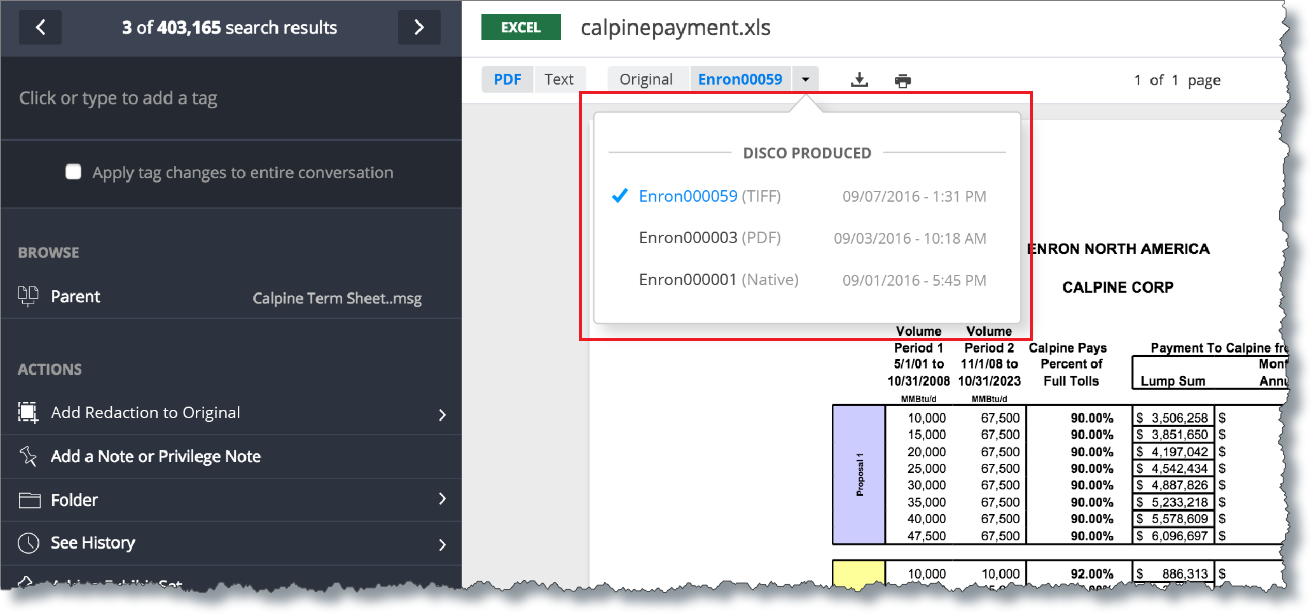Image resolution: width=1313 pixels, height=615 pixels.
Task: Click the See History clock icon
Action: [x=28, y=543]
